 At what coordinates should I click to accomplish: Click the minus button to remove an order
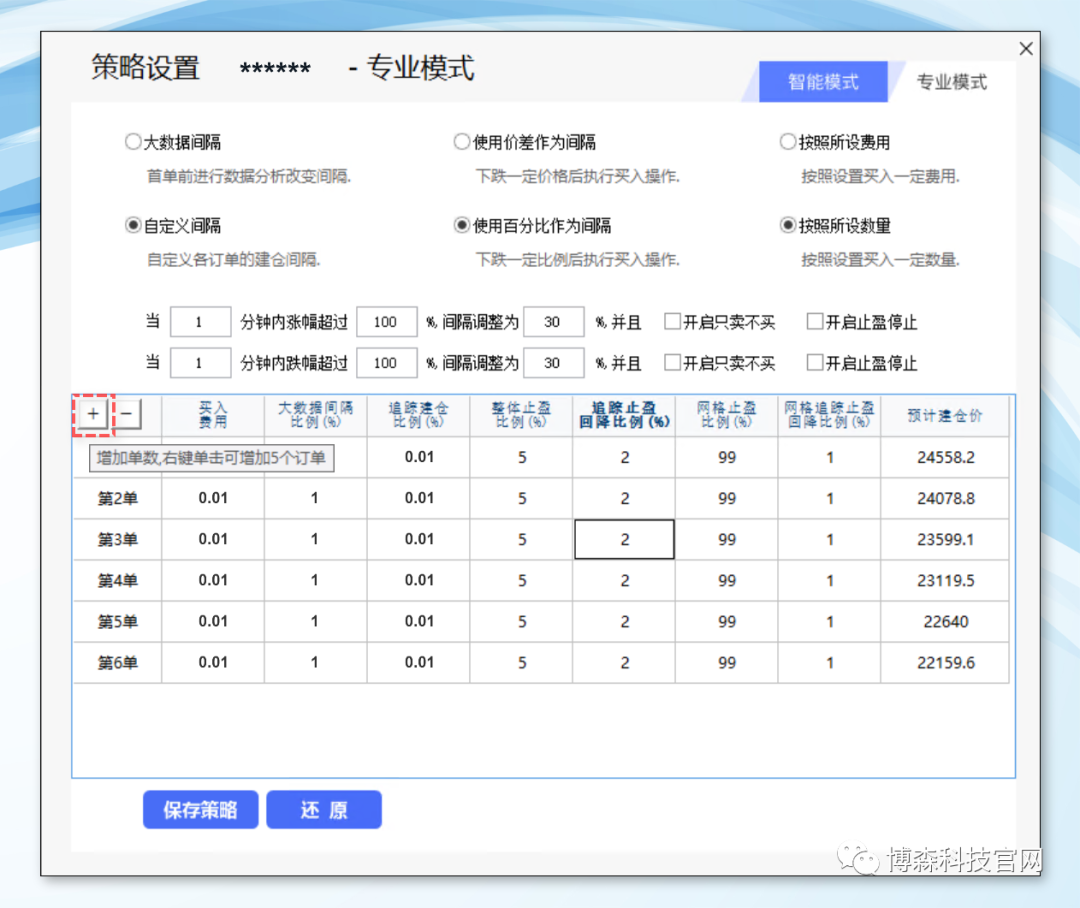(127, 414)
